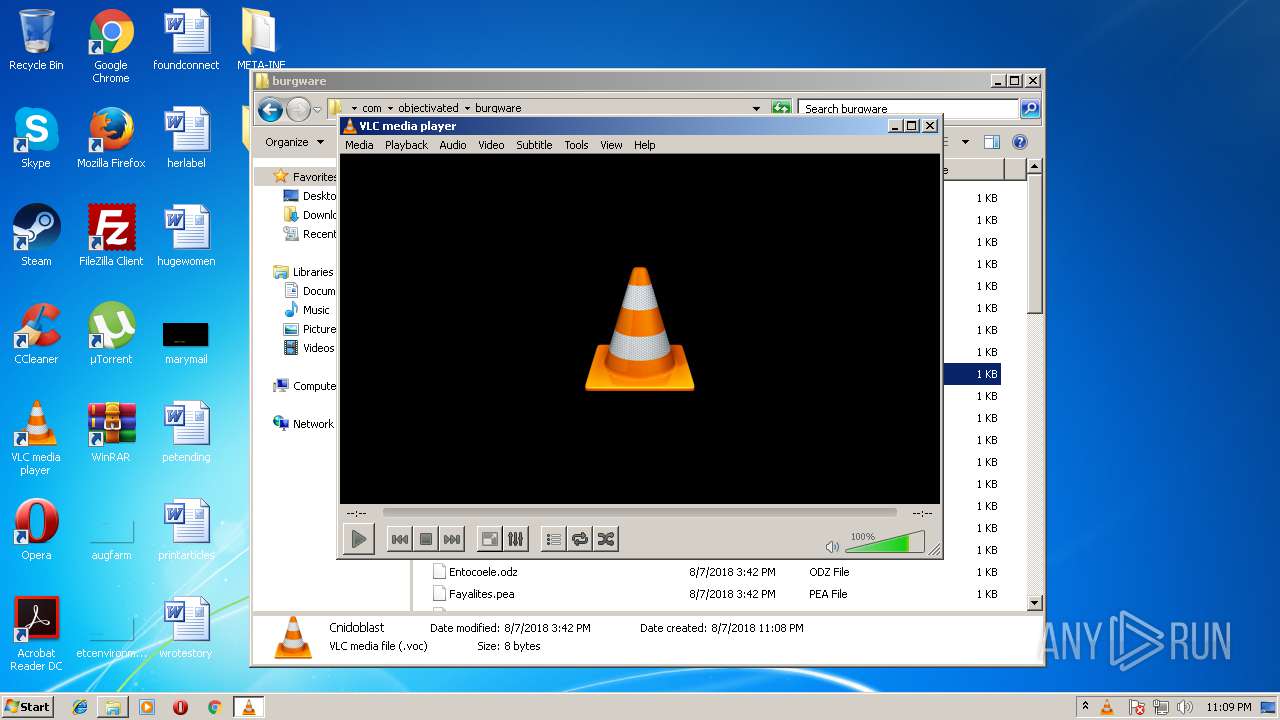Open VLC Media menu
Screen dimensions: 1280x720
(359, 145)
